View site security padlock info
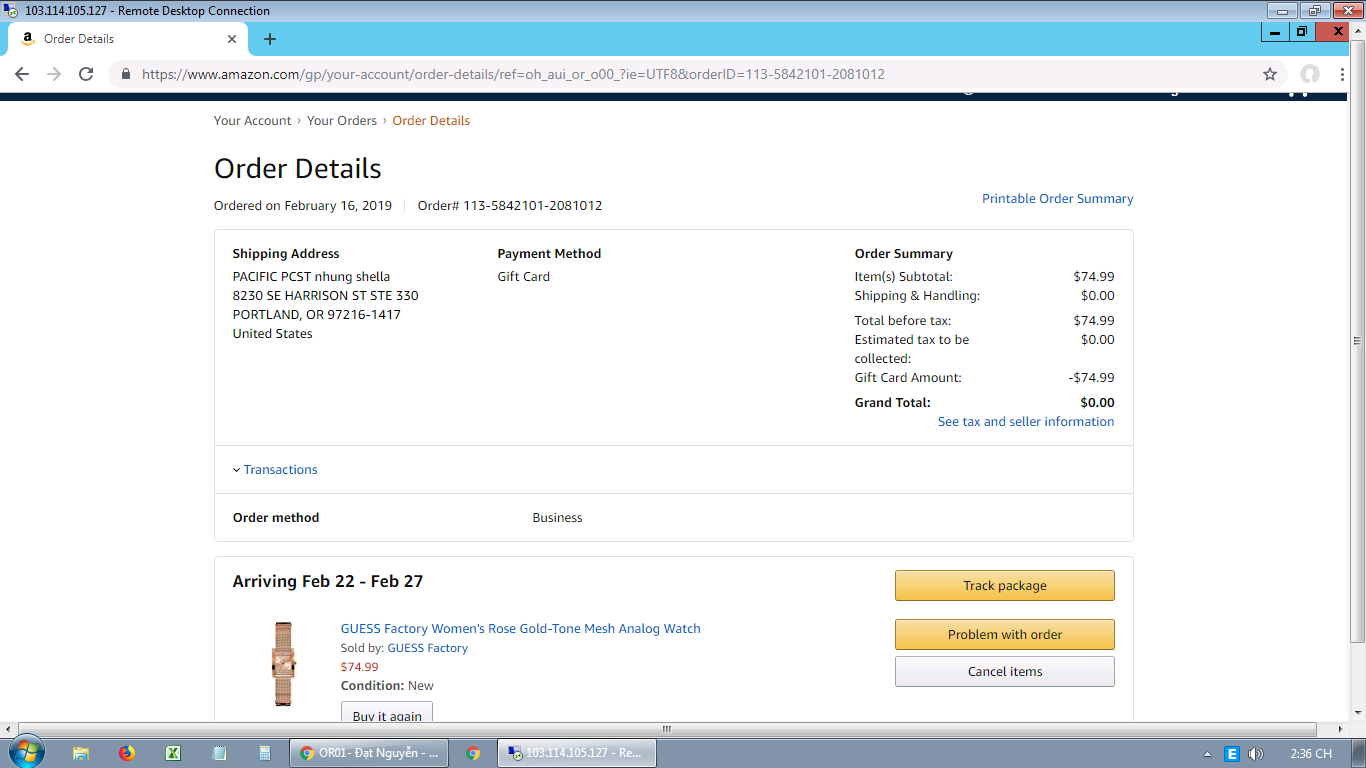Viewport: 1366px width, 768px height. pos(126,74)
